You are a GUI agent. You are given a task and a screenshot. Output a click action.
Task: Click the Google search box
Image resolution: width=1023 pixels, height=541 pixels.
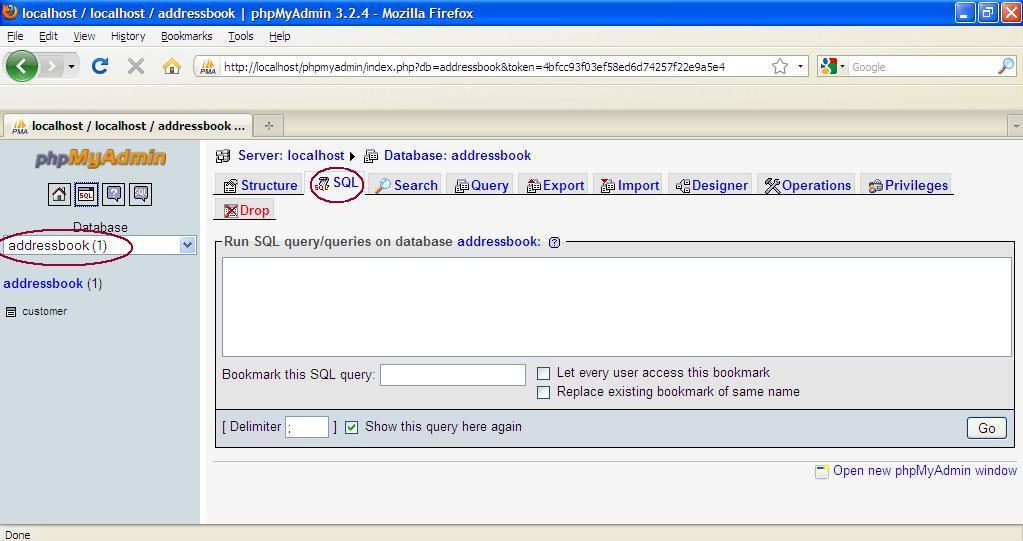(922, 67)
